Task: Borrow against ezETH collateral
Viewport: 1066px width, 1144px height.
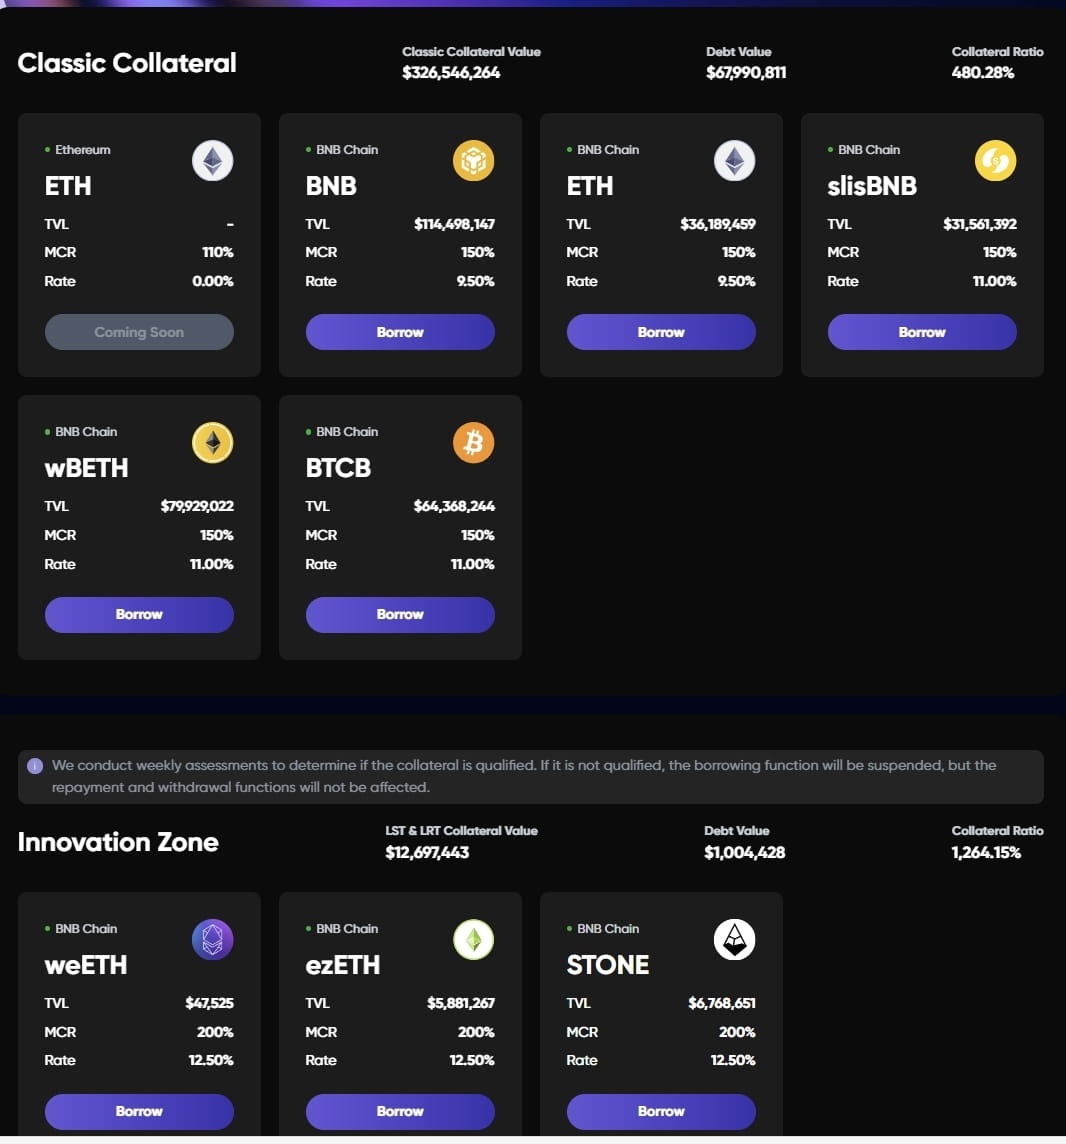Action: coord(400,1111)
